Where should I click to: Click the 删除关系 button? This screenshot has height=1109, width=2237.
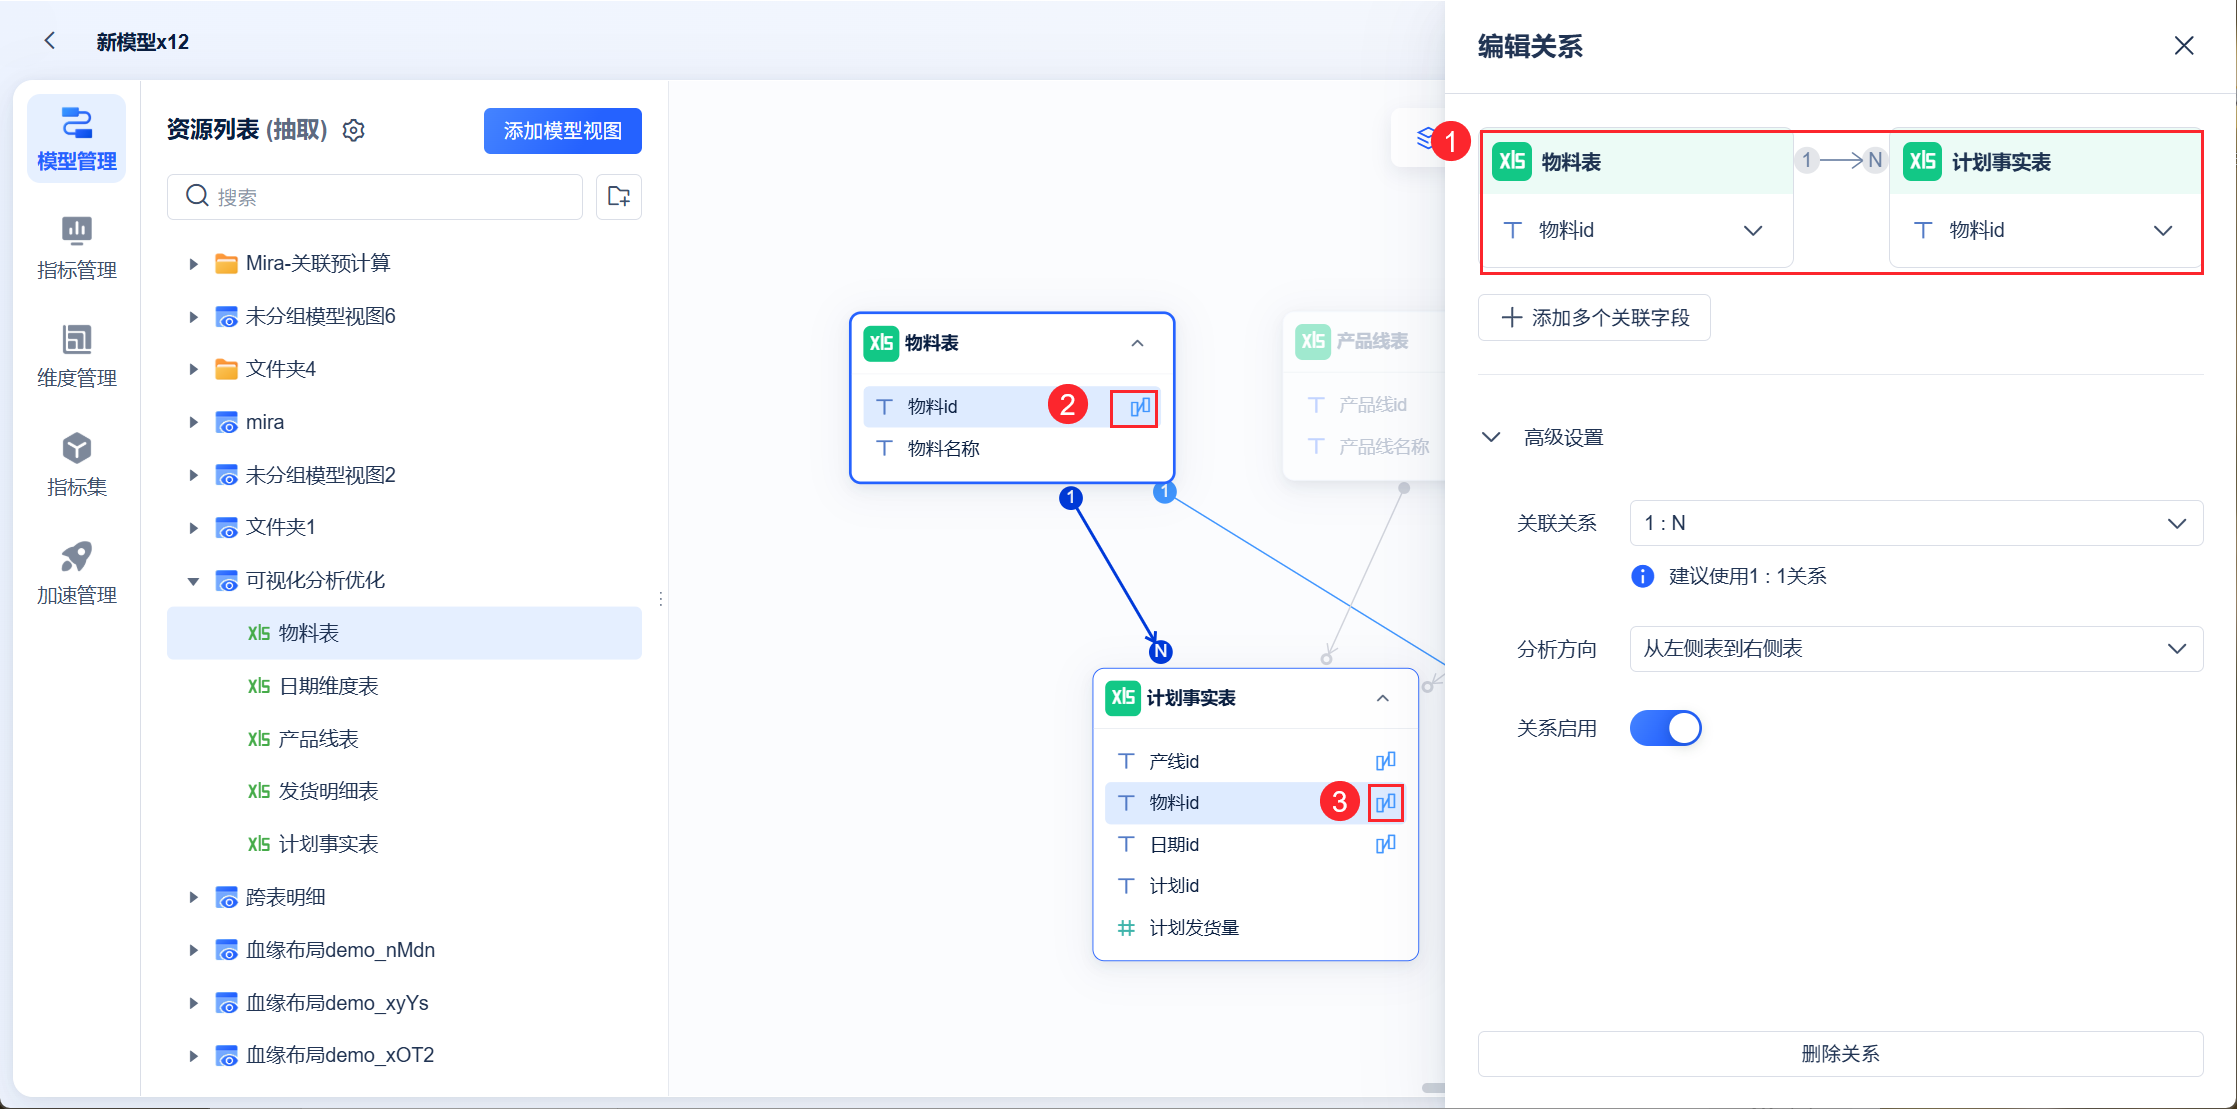point(1839,1053)
